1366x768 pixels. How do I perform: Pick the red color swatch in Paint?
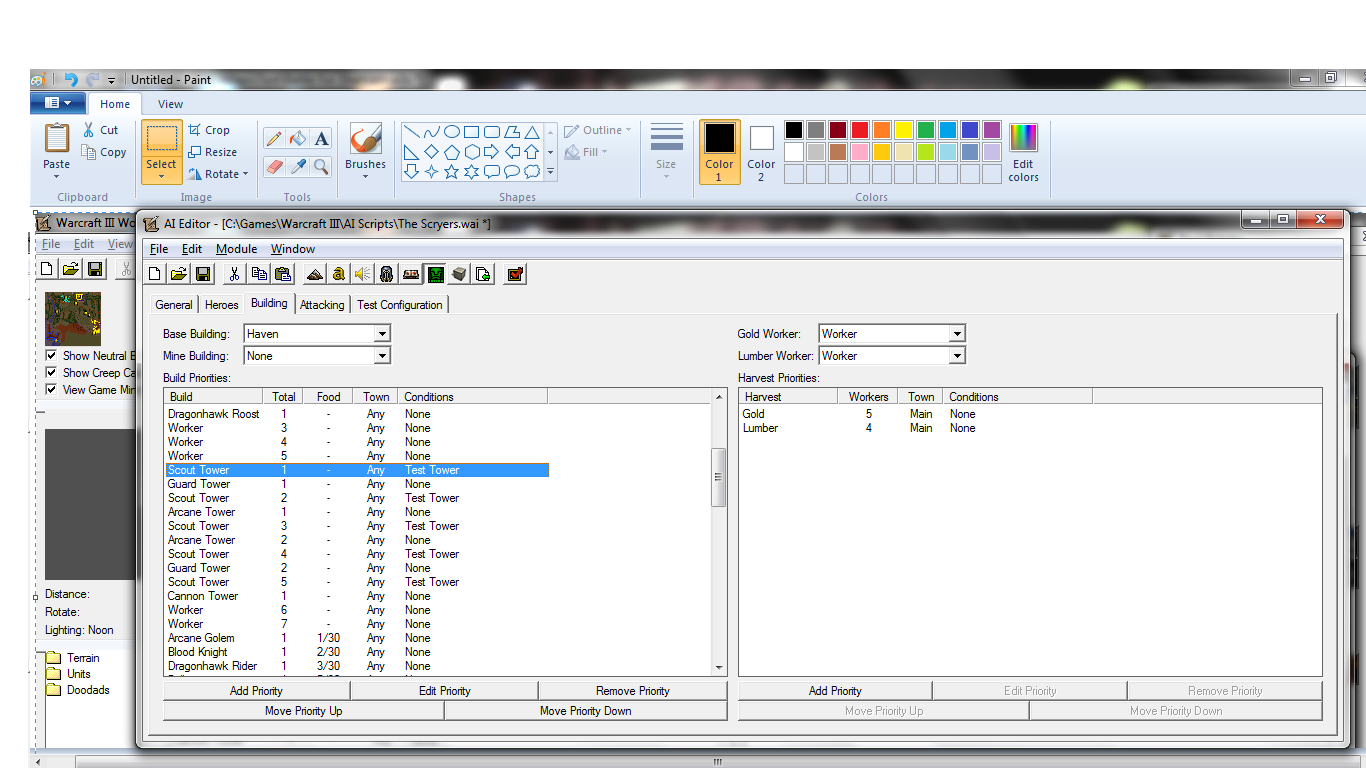pyautogui.click(x=860, y=130)
